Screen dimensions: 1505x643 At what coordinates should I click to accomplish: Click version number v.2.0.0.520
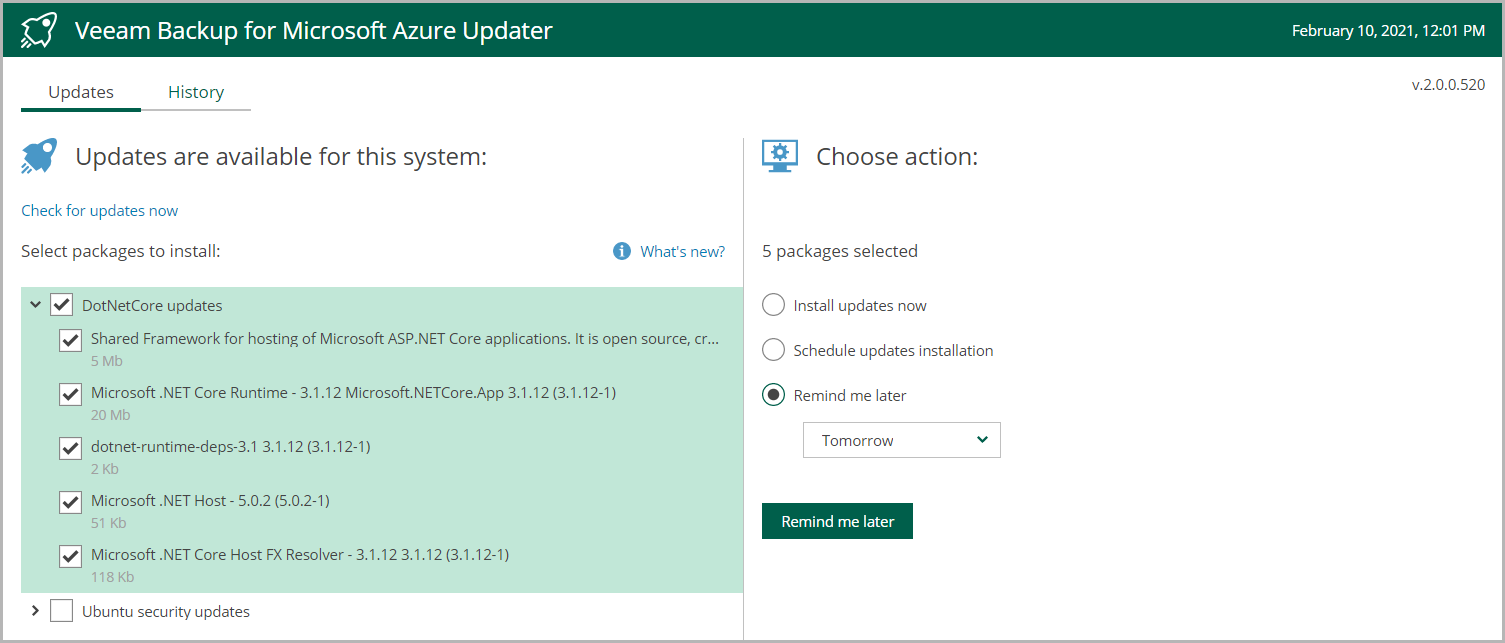tap(1448, 85)
